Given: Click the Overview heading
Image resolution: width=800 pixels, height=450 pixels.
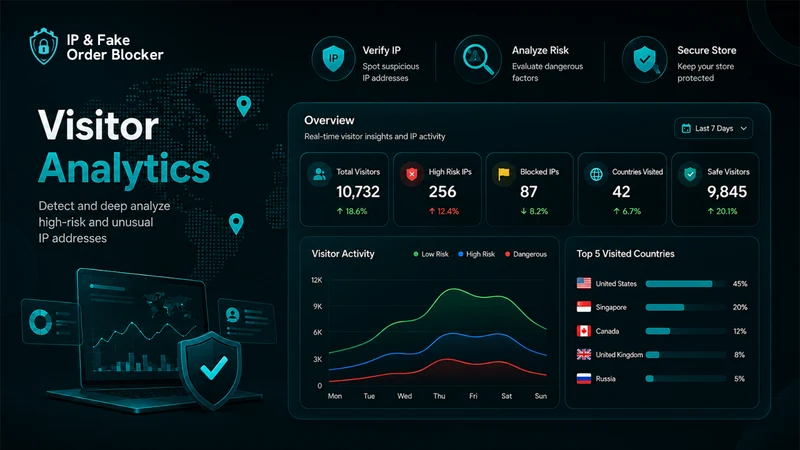Looking at the screenshot, I should tap(329, 120).
